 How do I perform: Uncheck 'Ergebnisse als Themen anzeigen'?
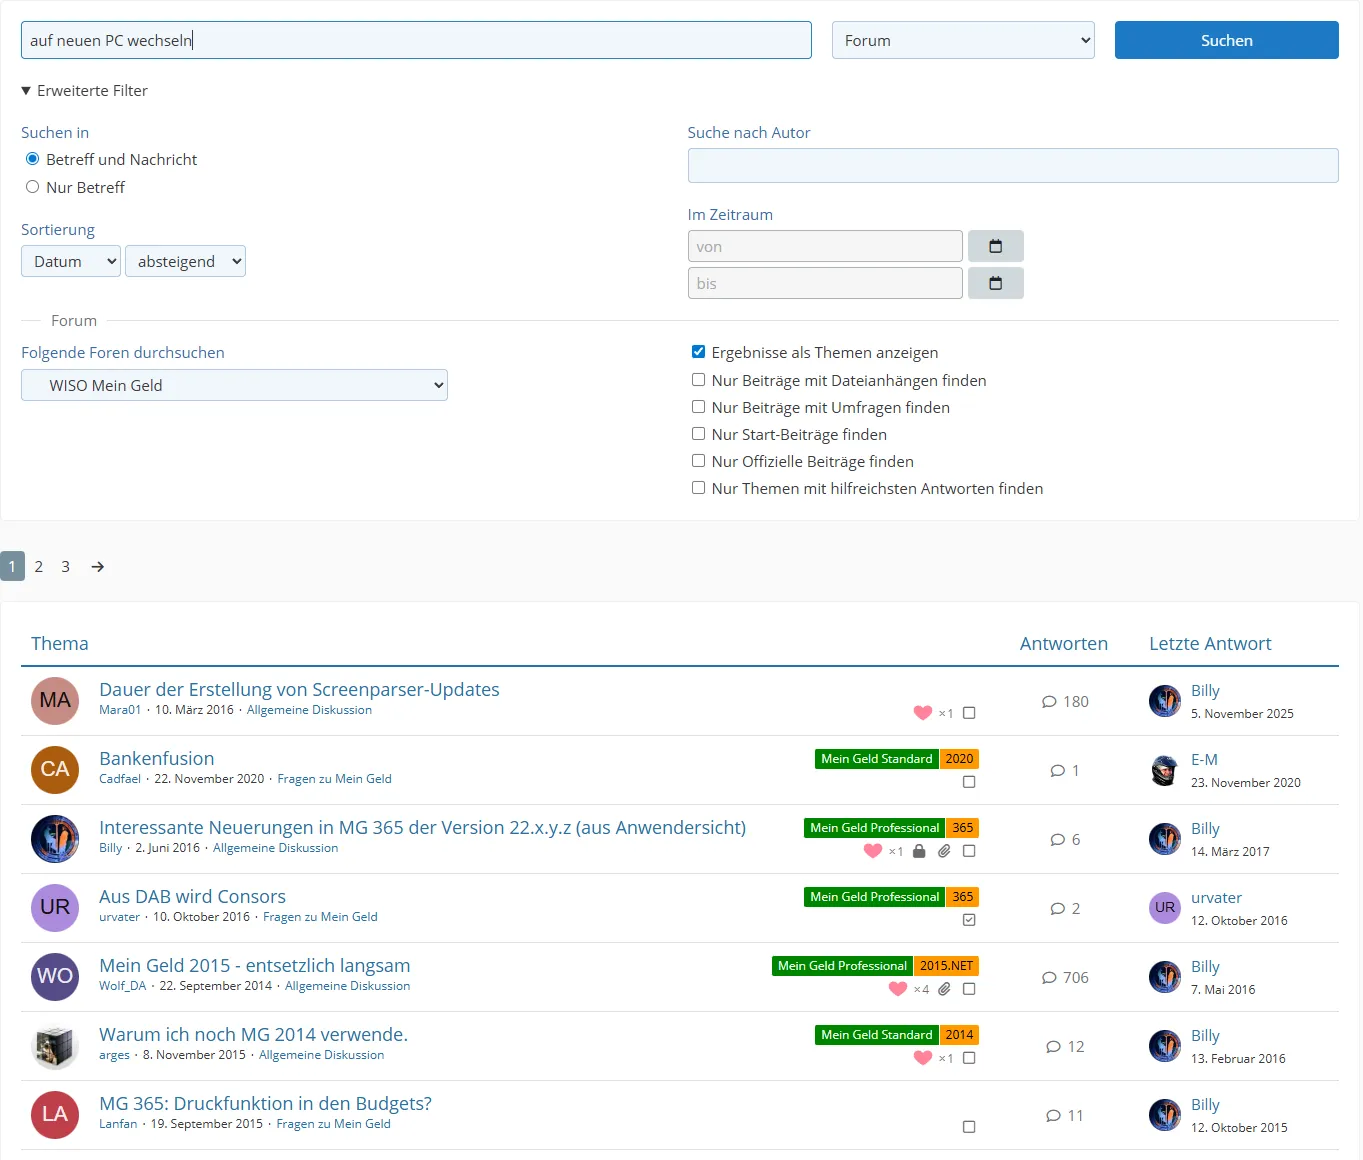pos(698,352)
